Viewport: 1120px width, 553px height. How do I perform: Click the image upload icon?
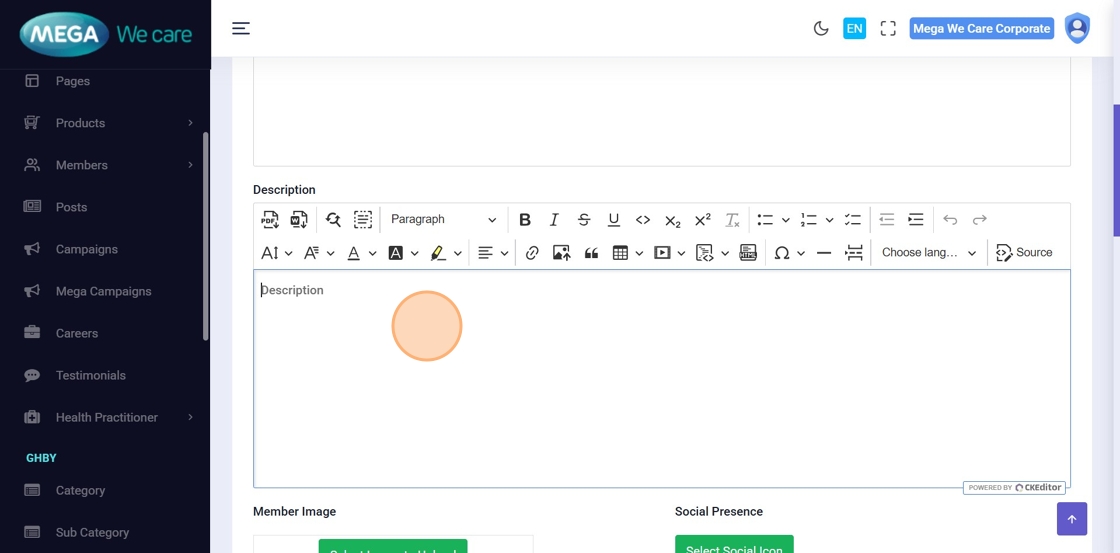(x=561, y=253)
